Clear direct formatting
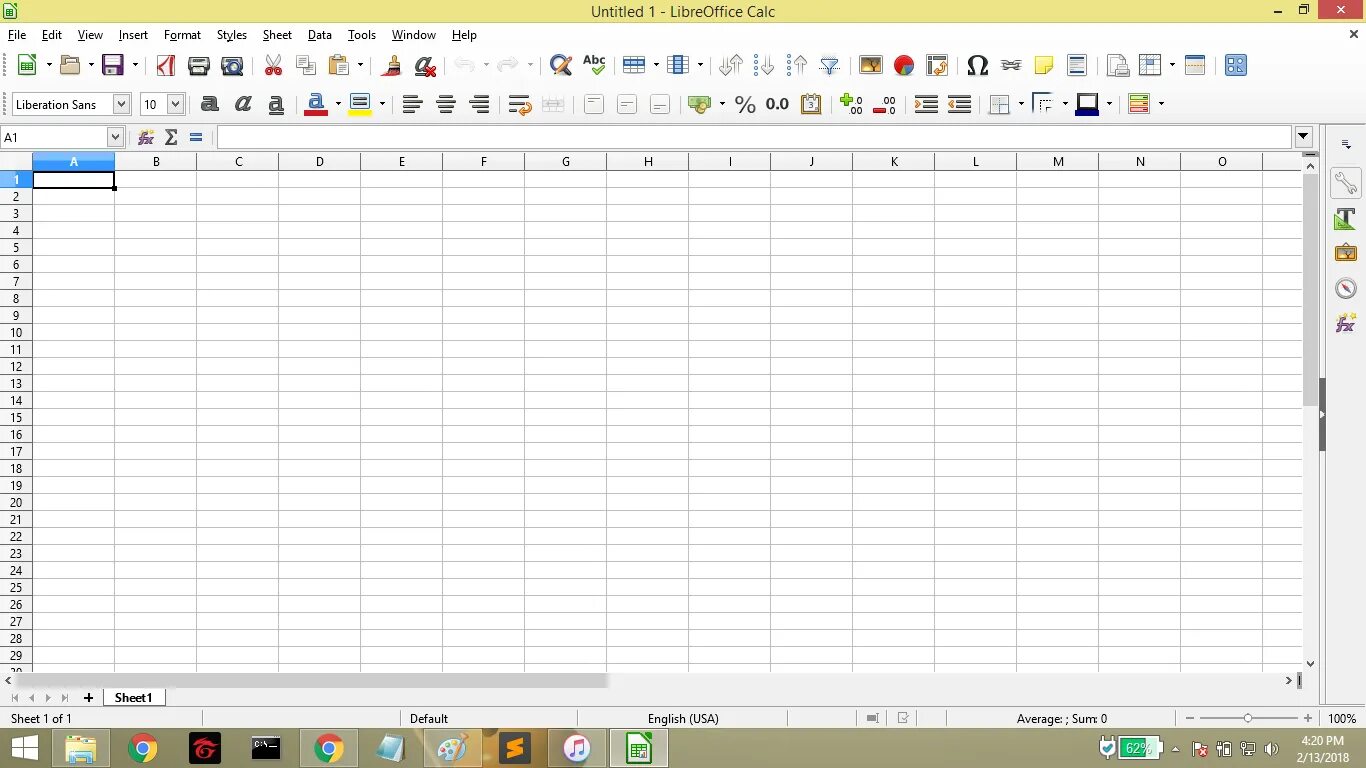 click(425, 65)
